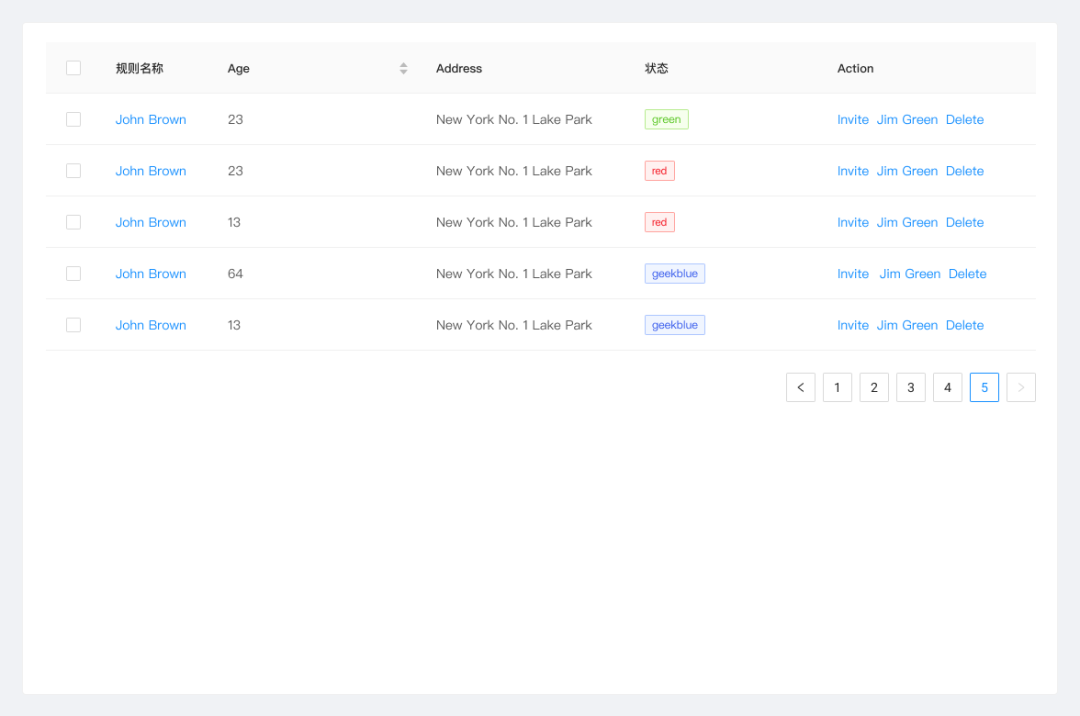
Task: Select page 5 in the pagination
Action: (984, 388)
